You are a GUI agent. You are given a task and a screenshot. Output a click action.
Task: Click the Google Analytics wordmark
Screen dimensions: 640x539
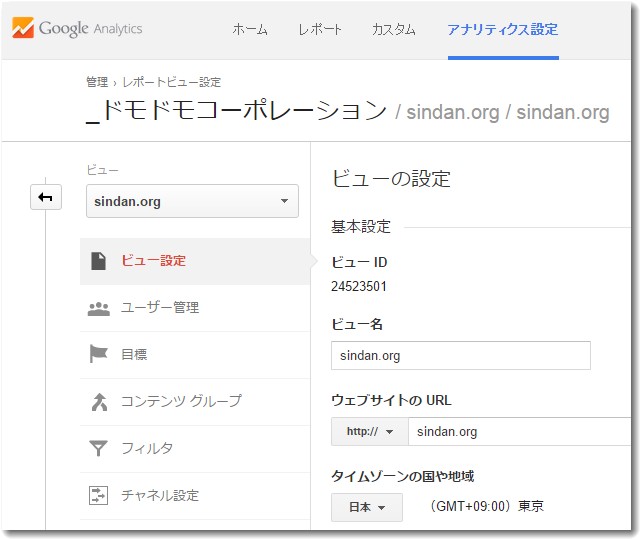(91, 29)
